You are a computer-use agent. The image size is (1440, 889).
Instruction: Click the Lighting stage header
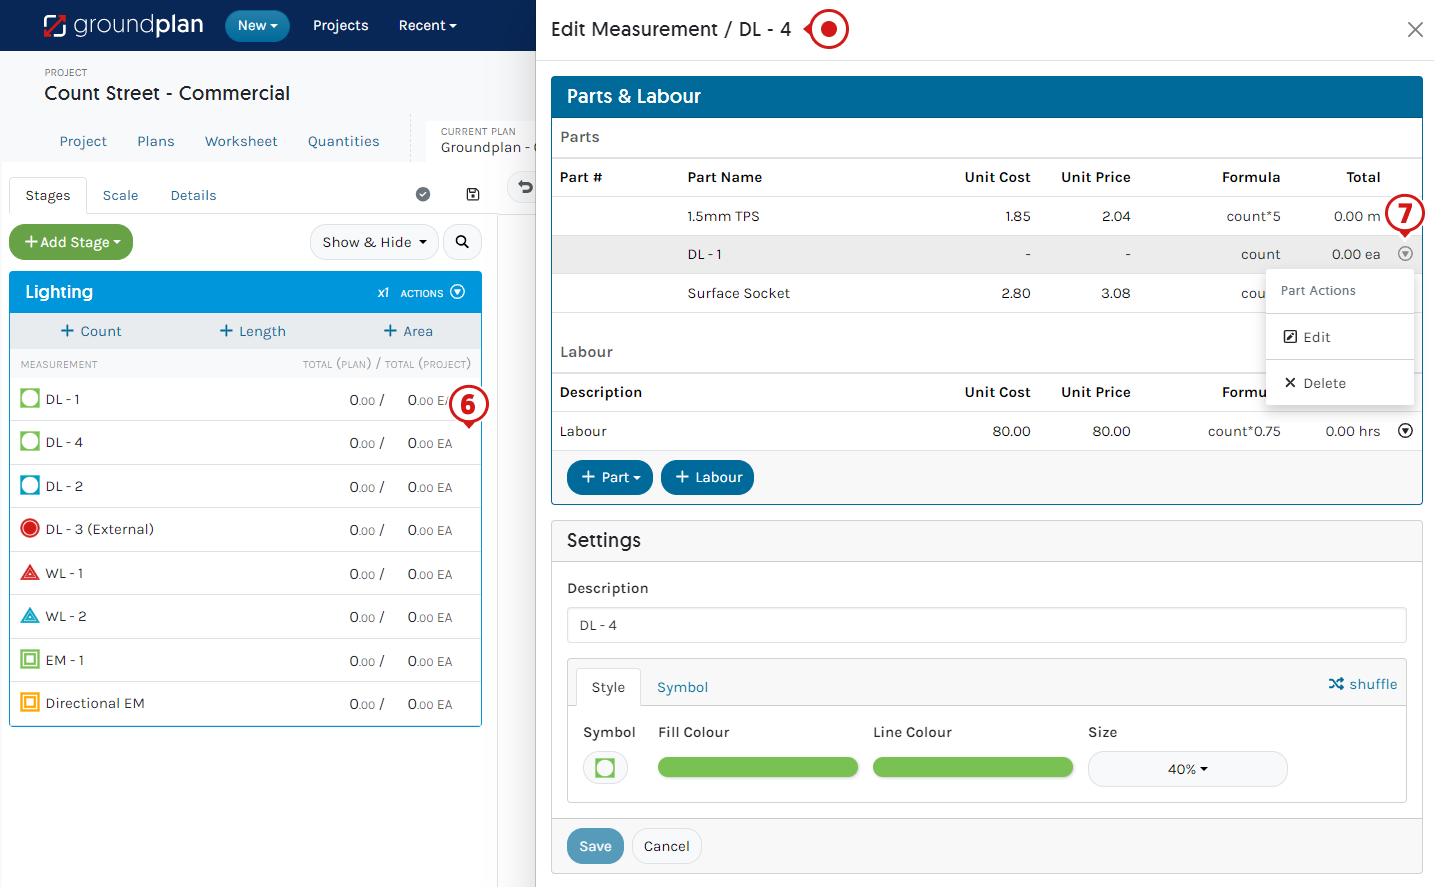pyautogui.click(x=245, y=292)
